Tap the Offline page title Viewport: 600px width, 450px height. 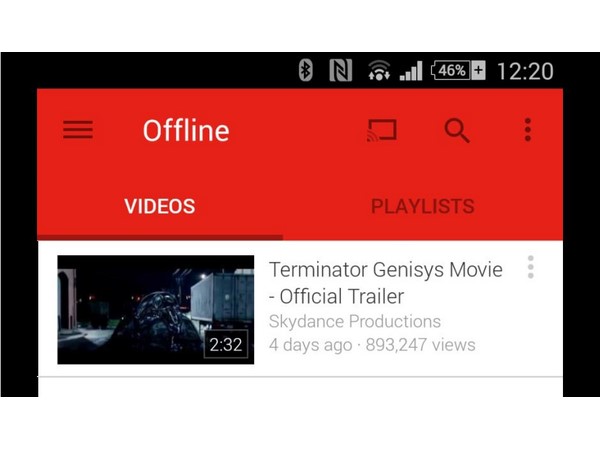coord(186,130)
